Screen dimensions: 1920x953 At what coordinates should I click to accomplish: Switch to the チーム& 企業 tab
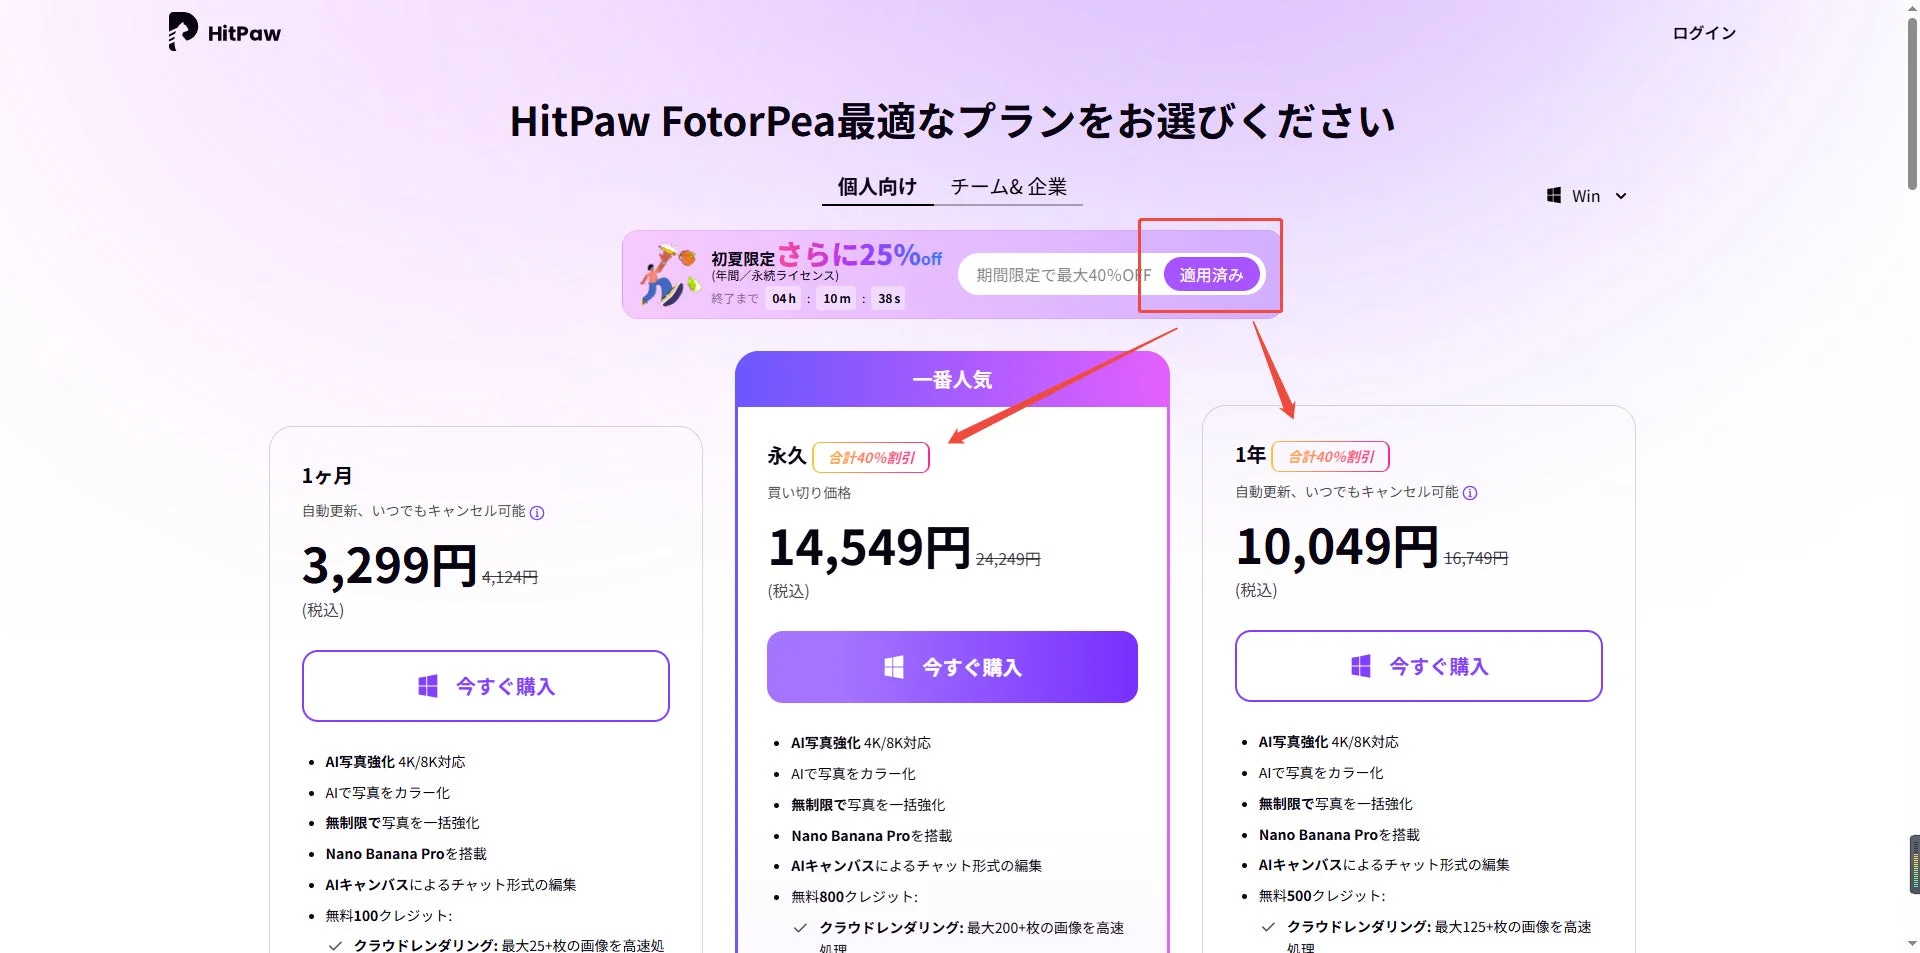coord(1008,187)
